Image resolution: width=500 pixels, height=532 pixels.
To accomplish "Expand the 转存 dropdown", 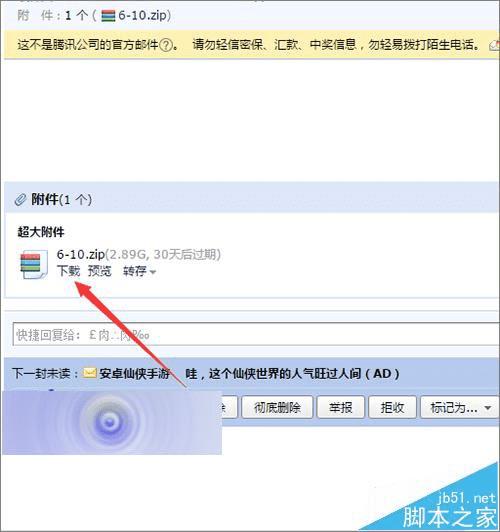I will [139, 271].
